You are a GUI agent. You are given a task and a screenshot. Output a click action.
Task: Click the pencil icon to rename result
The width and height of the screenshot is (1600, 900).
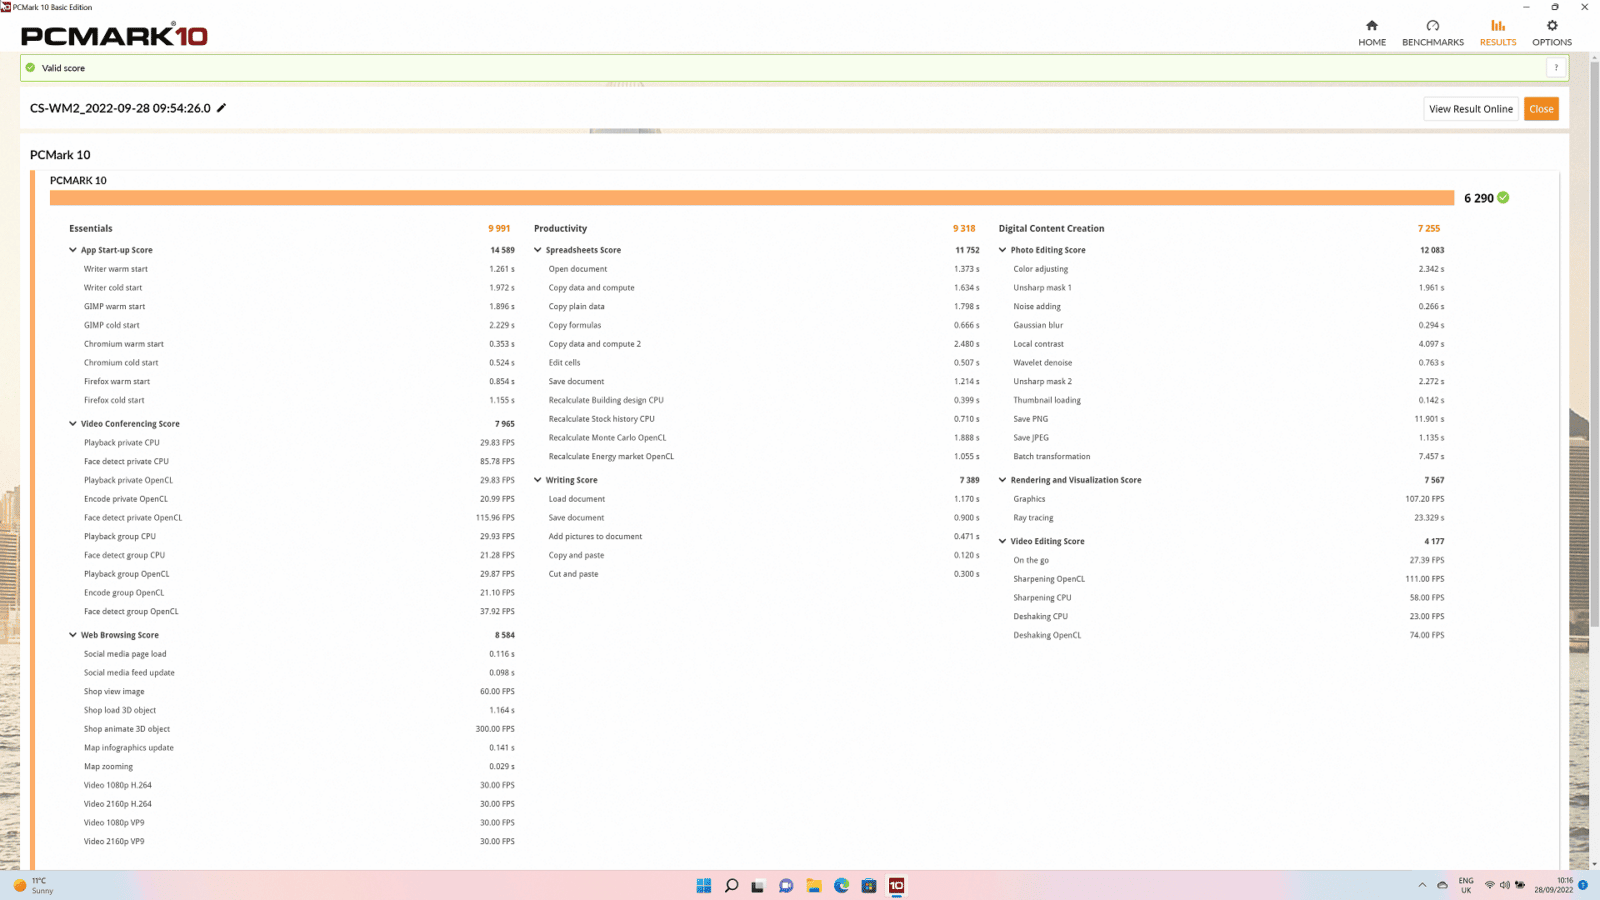pyautogui.click(x=222, y=108)
